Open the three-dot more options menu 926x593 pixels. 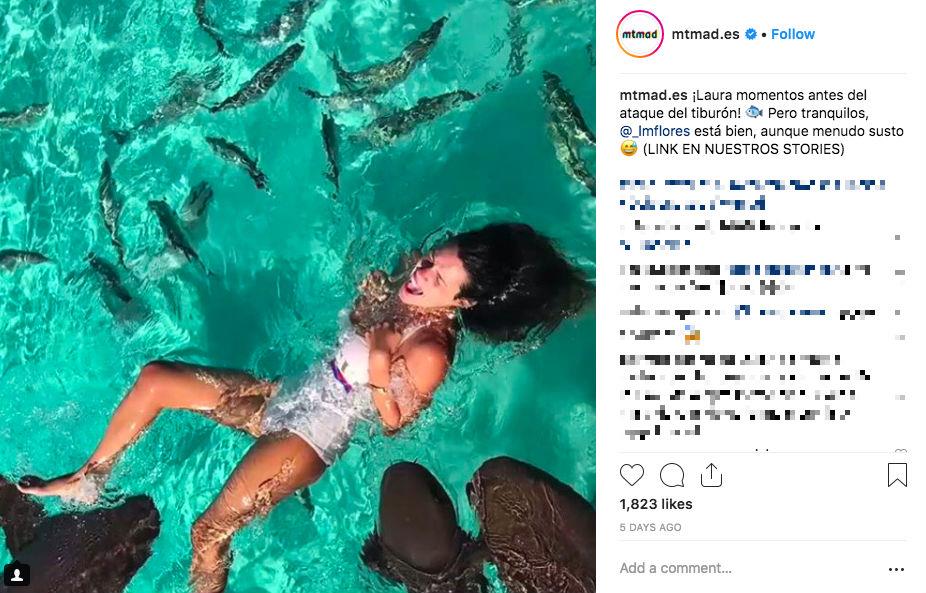[x=896, y=569]
